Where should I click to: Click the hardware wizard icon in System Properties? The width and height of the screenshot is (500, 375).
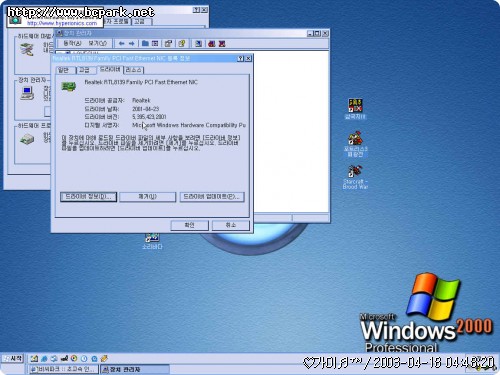(x=27, y=49)
